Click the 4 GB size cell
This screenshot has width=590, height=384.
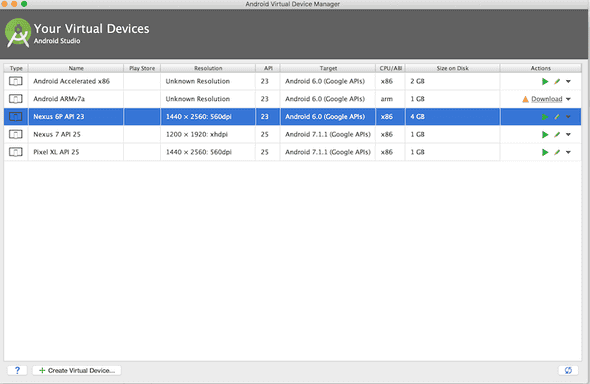pos(453,117)
